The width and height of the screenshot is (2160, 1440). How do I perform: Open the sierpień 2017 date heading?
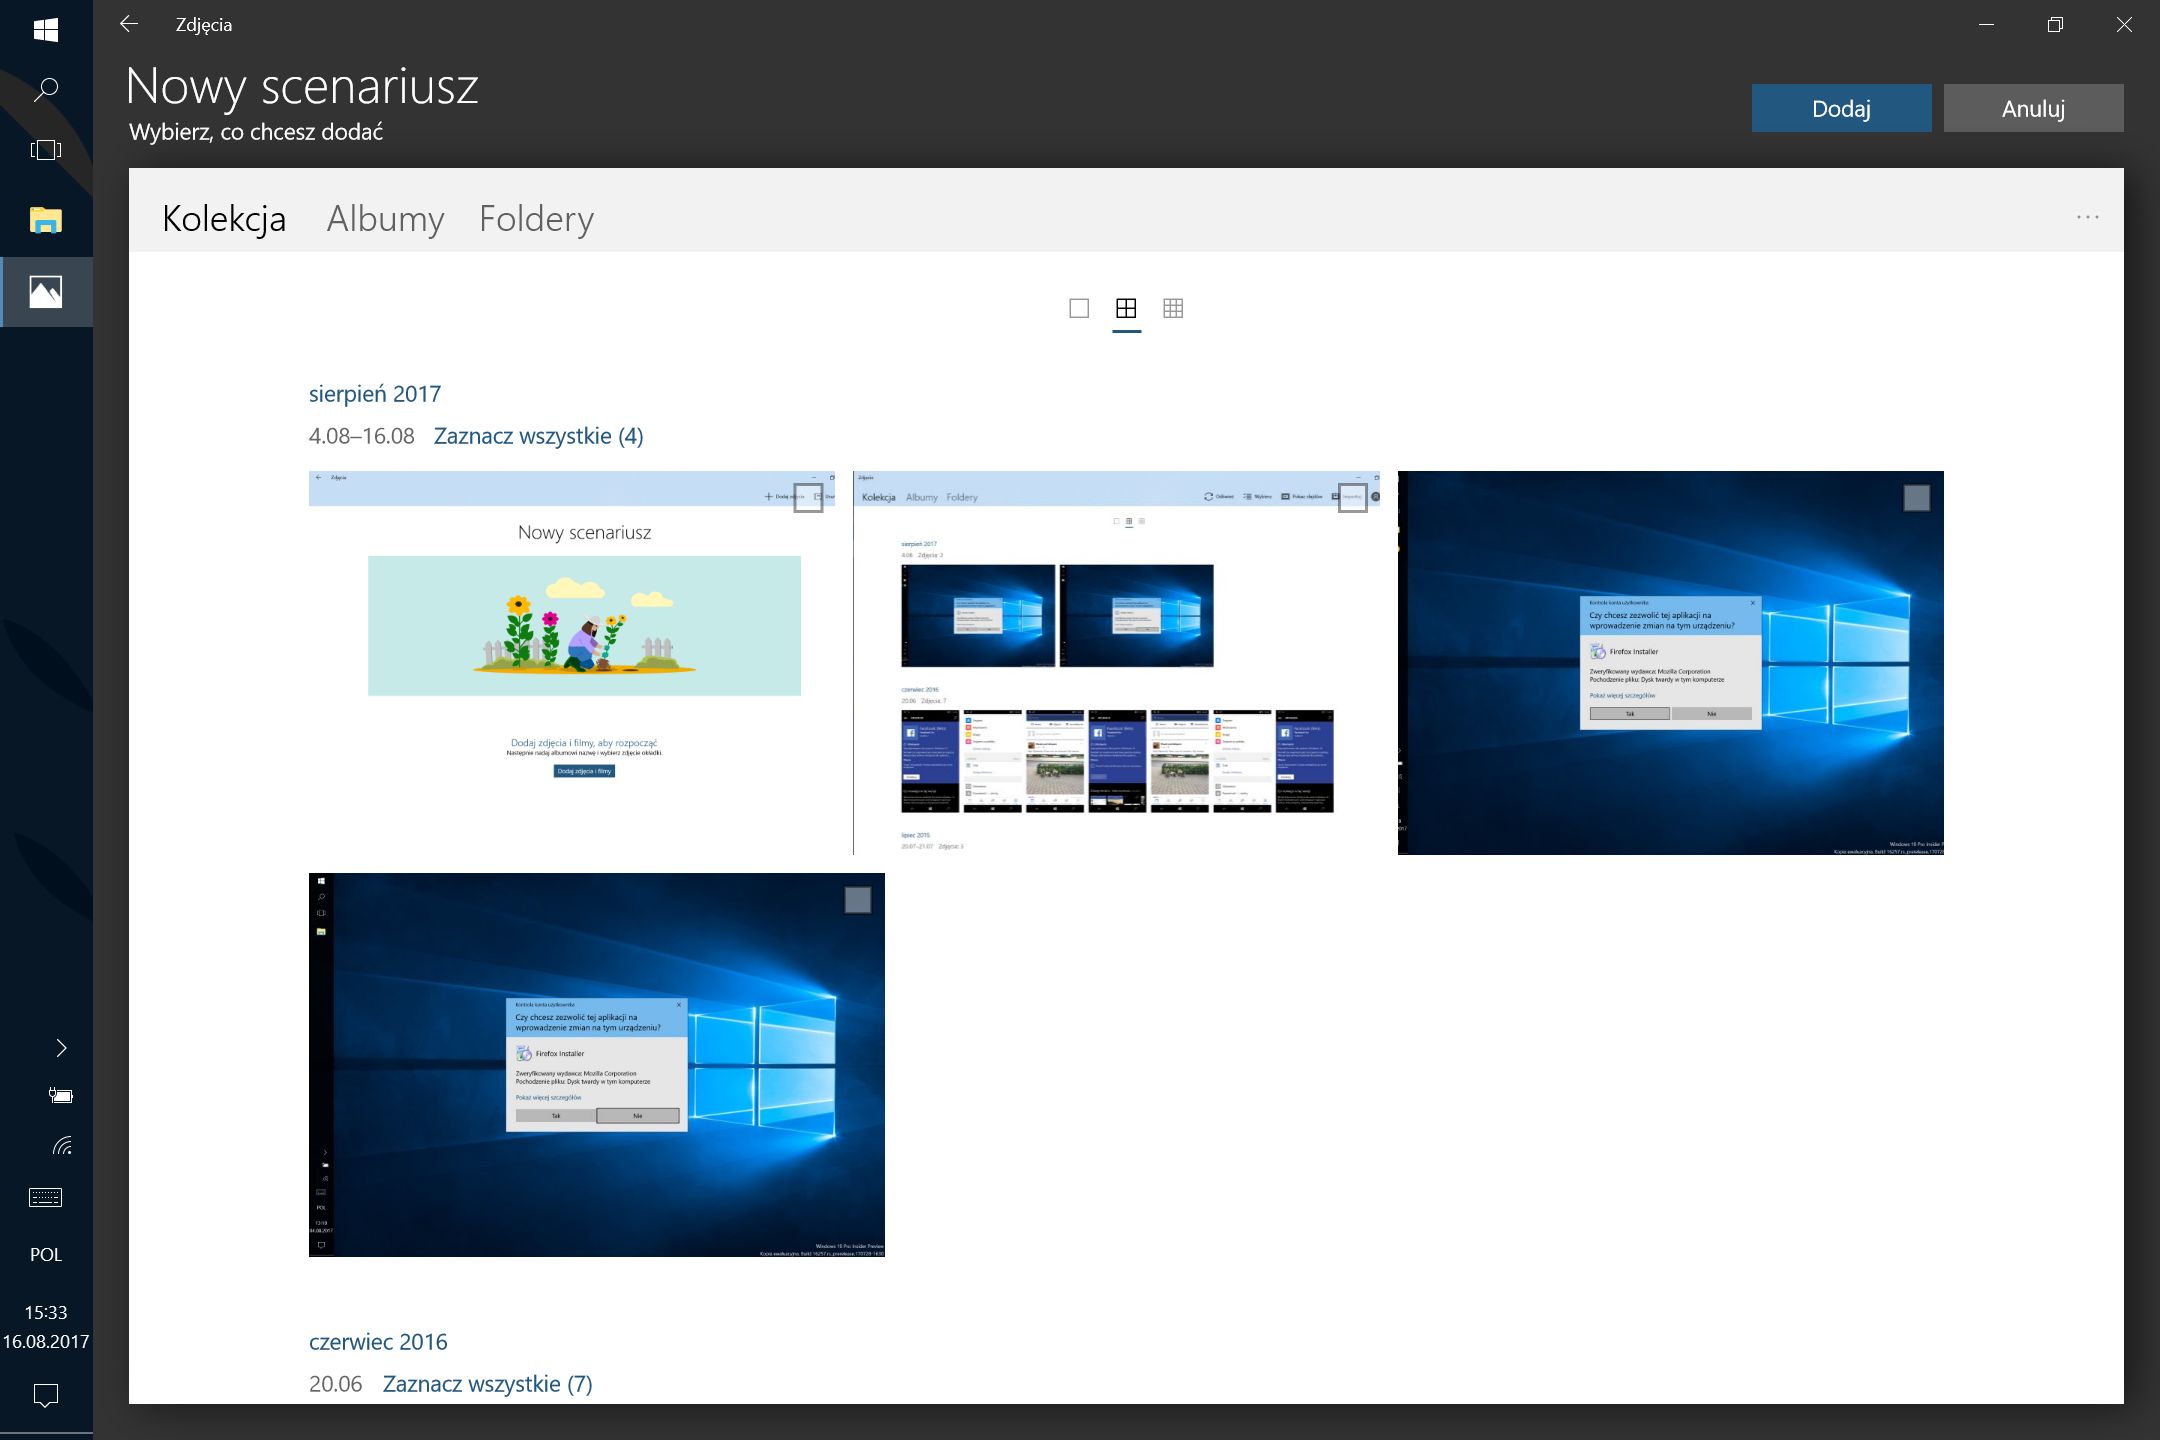(374, 394)
